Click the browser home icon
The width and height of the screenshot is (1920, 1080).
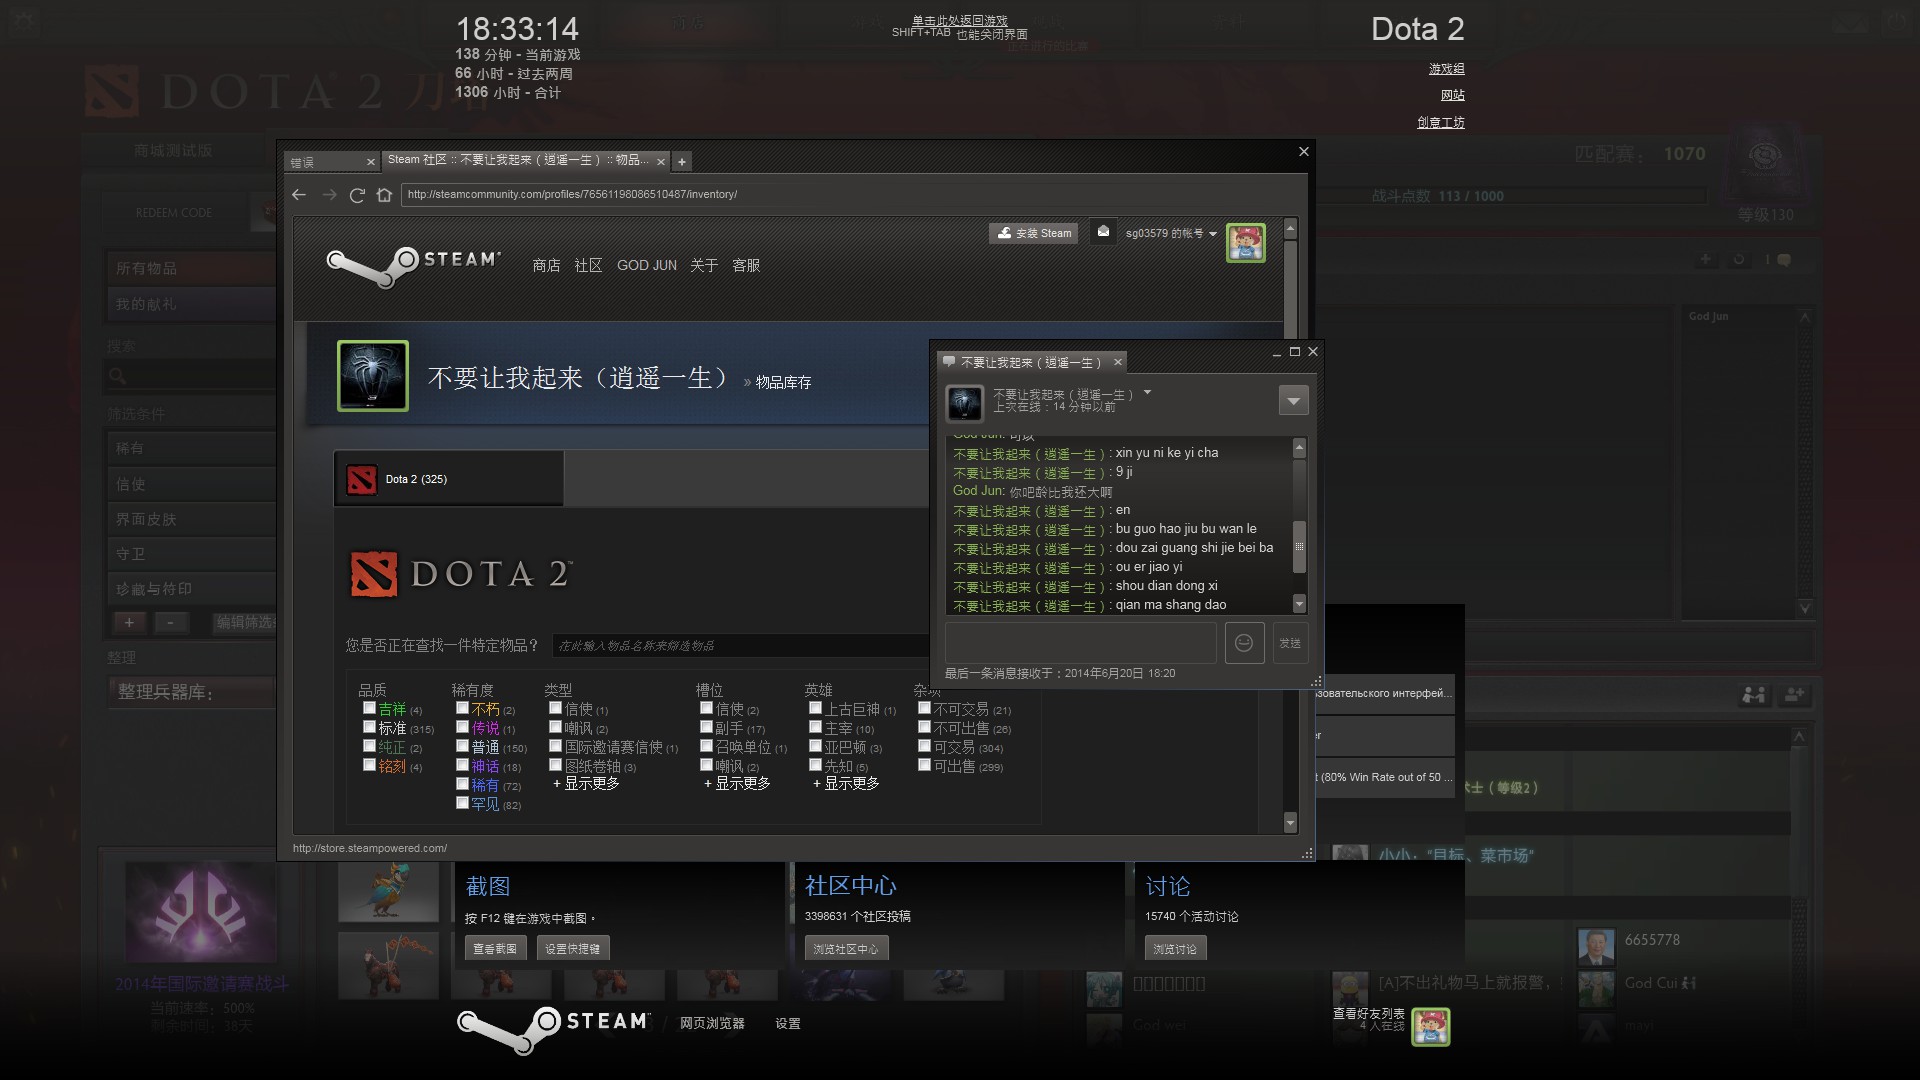(384, 195)
